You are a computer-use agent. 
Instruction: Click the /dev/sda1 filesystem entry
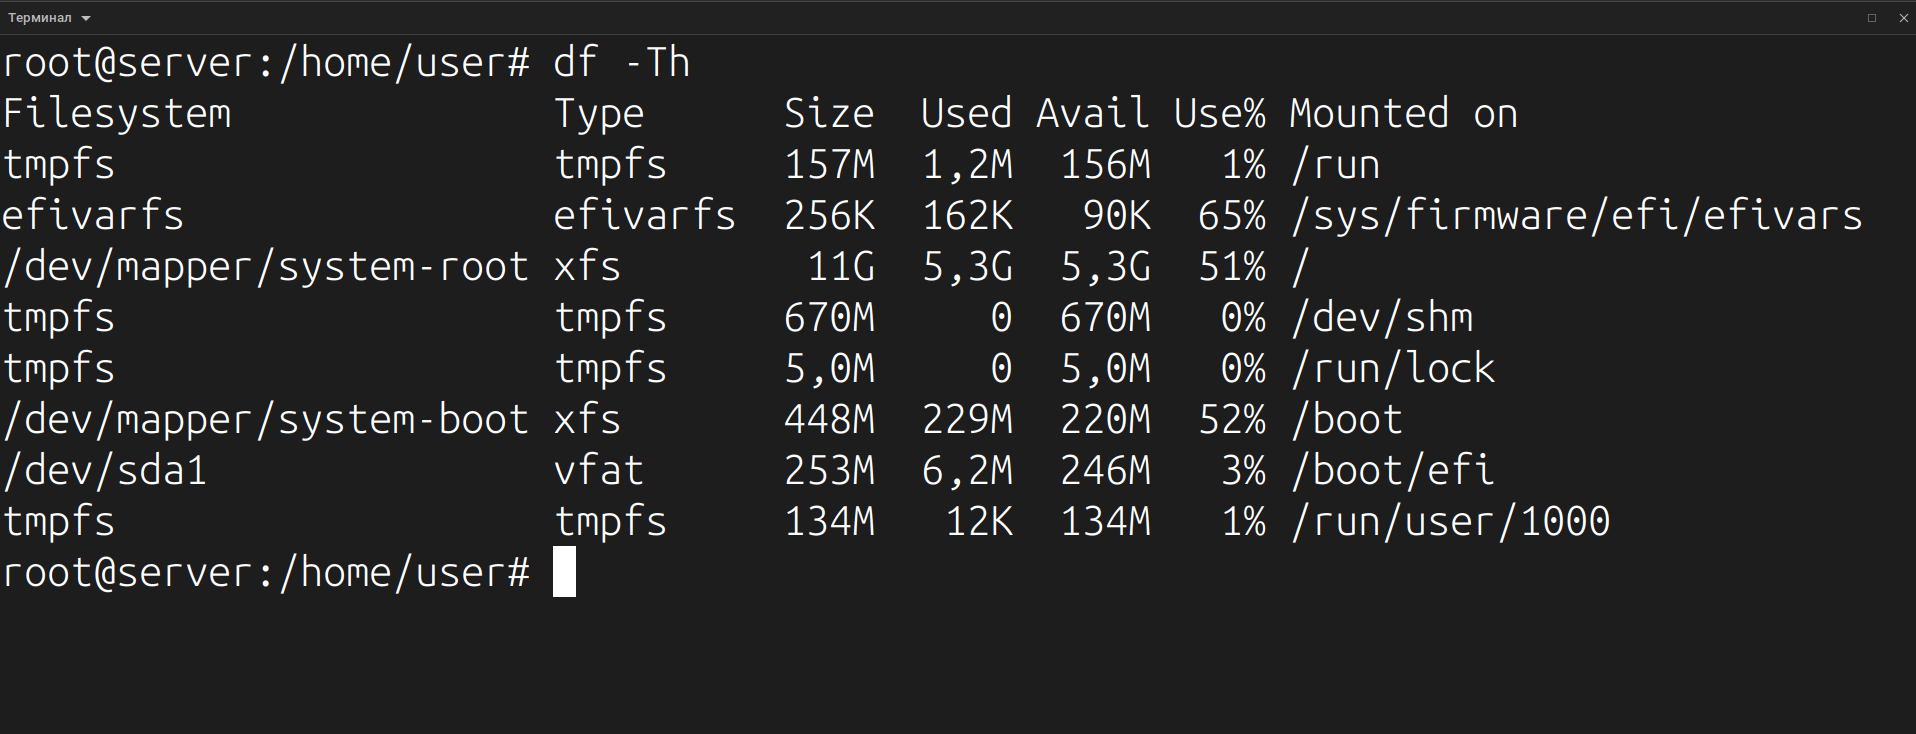coord(105,471)
